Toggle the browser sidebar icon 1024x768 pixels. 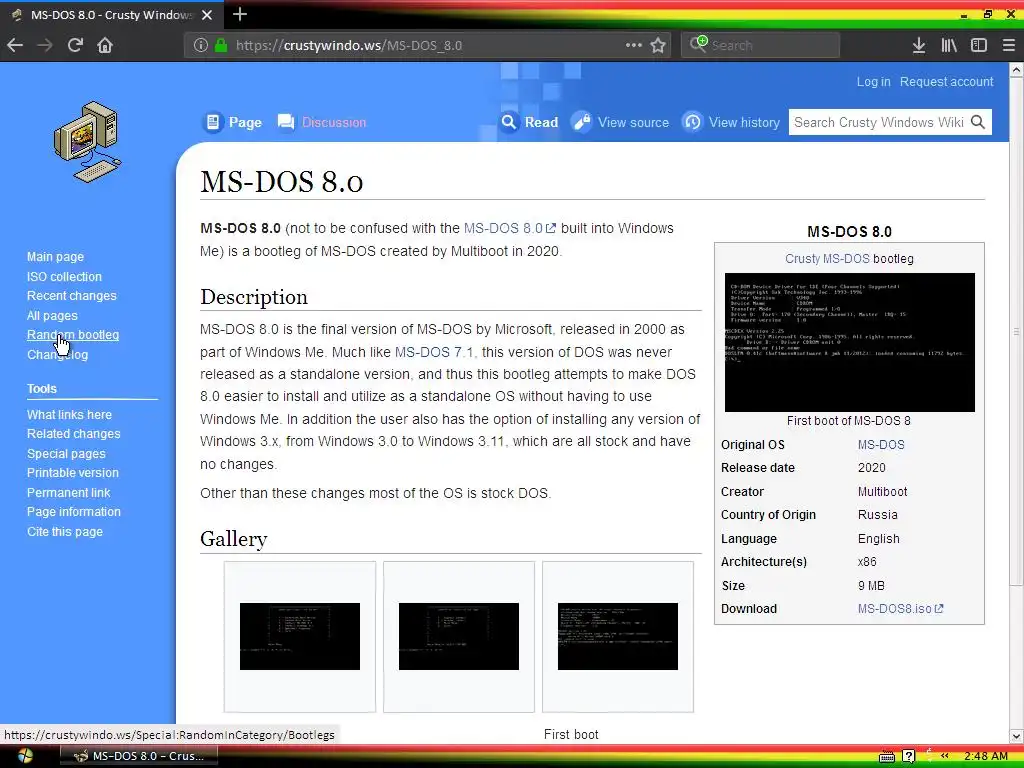[x=978, y=45]
